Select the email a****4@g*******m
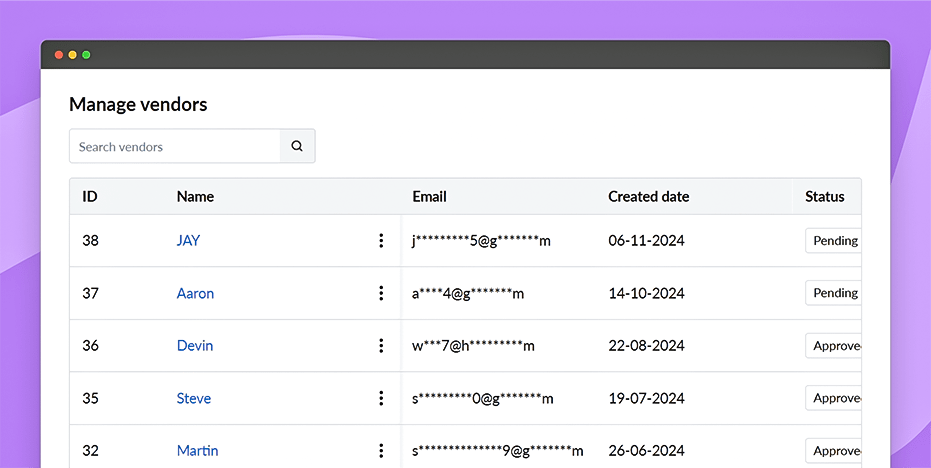This screenshot has width=931, height=468. (x=468, y=293)
